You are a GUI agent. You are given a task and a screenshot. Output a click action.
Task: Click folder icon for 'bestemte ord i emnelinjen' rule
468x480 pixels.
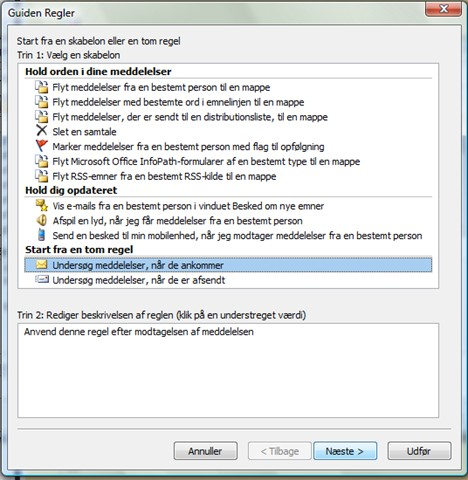[x=42, y=102]
